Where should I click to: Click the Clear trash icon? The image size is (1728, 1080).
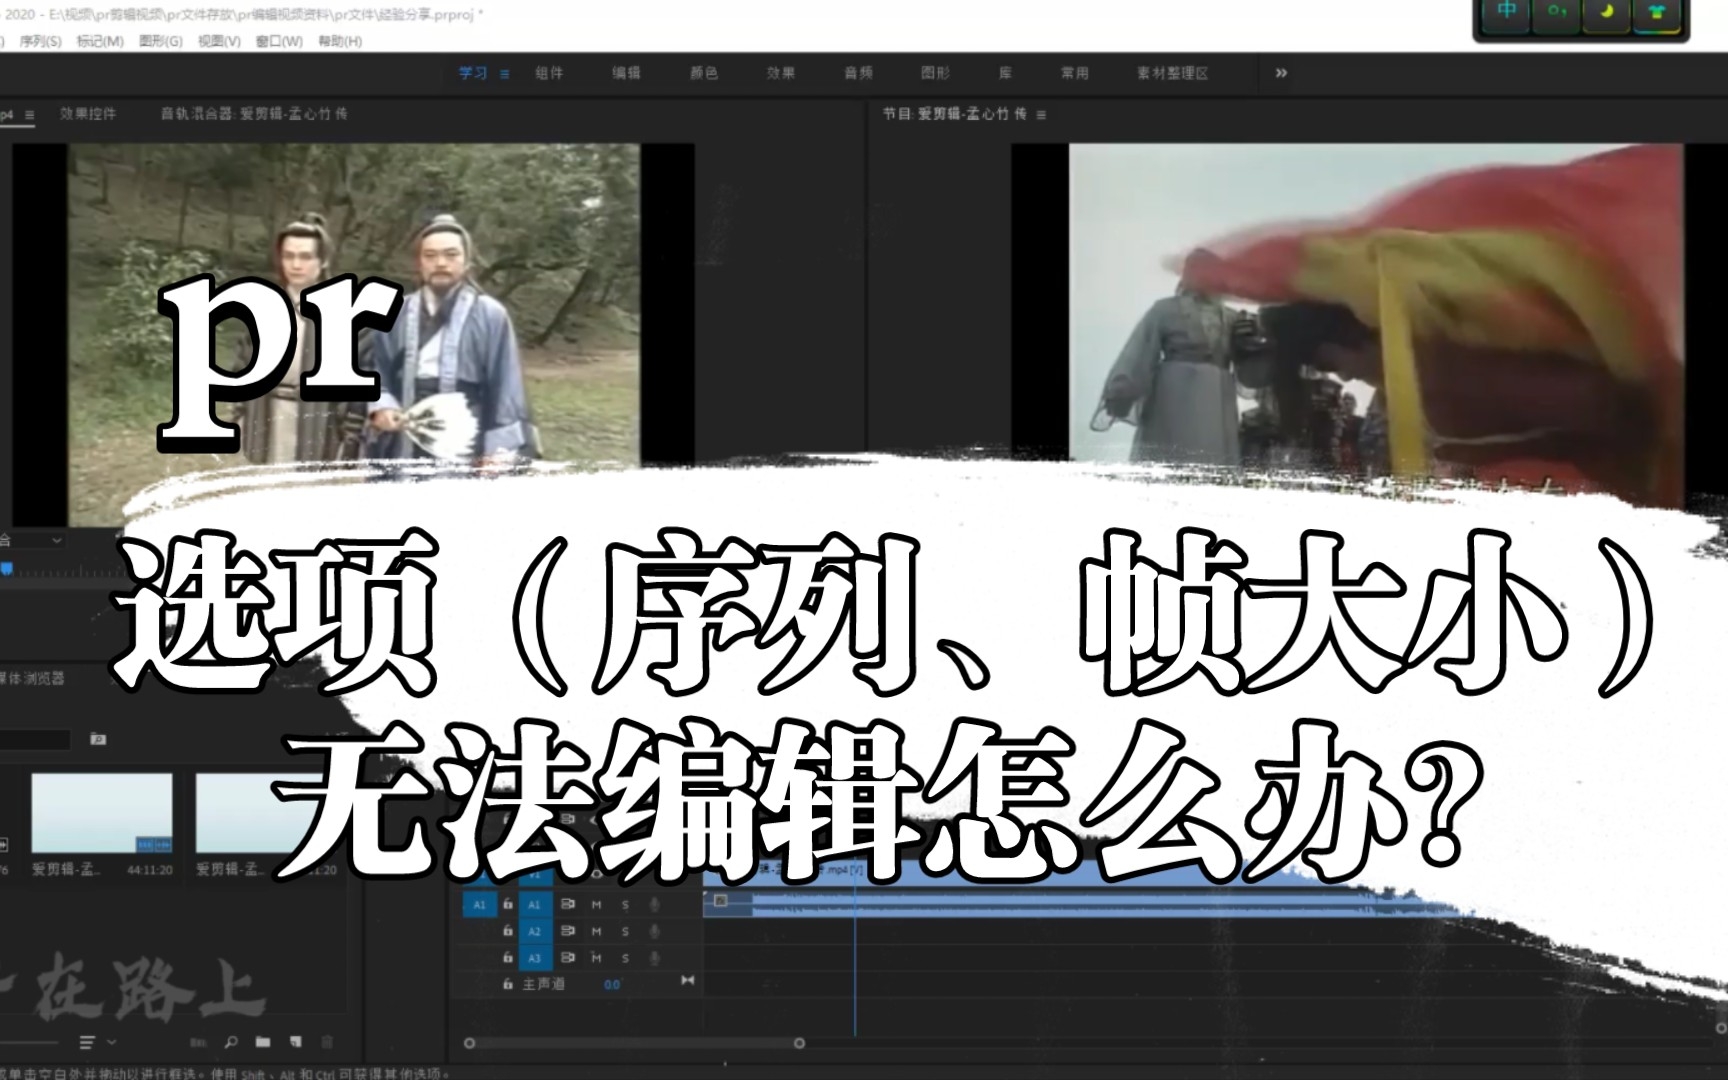326,1042
